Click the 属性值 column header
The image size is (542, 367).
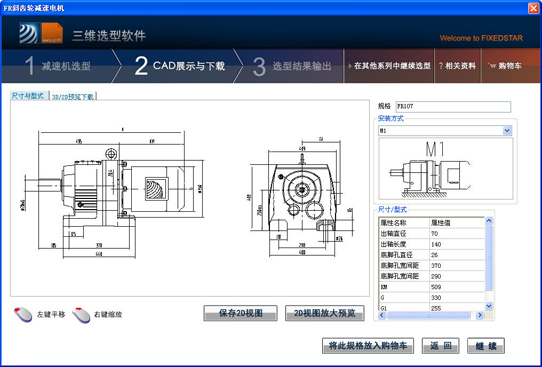457,223
